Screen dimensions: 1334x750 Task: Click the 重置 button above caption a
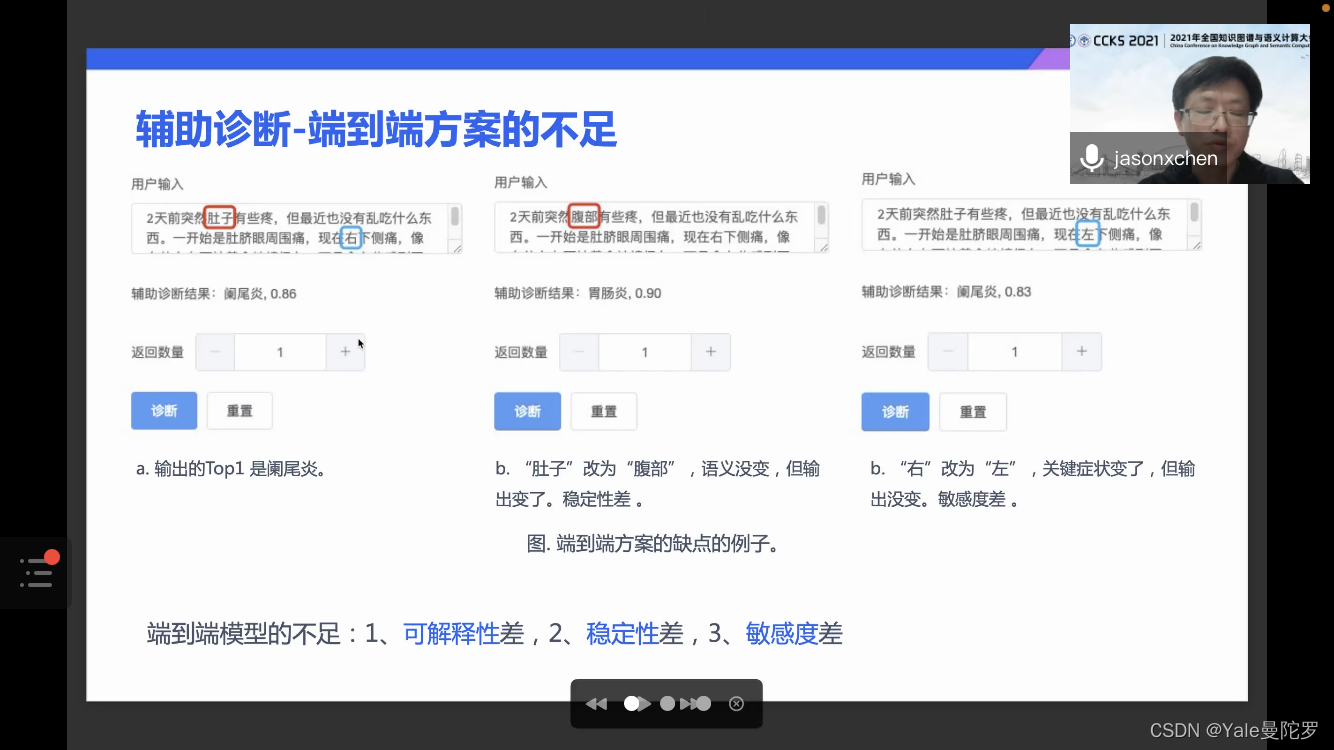(x=240, y=411)
